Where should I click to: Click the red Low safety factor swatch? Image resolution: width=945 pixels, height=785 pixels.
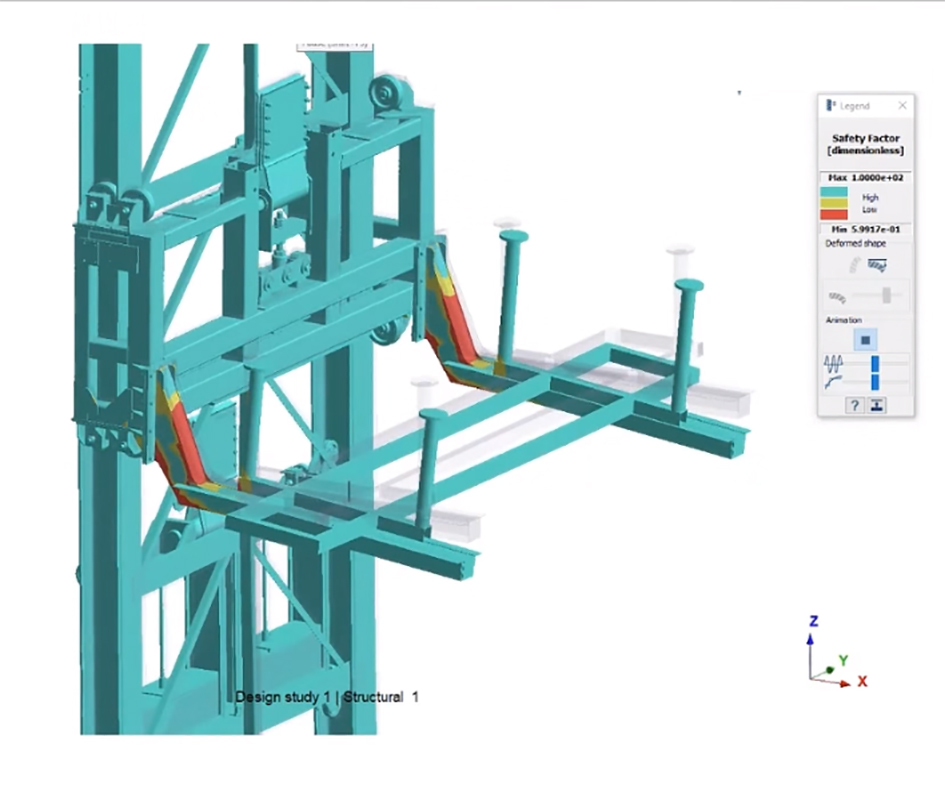836,212
